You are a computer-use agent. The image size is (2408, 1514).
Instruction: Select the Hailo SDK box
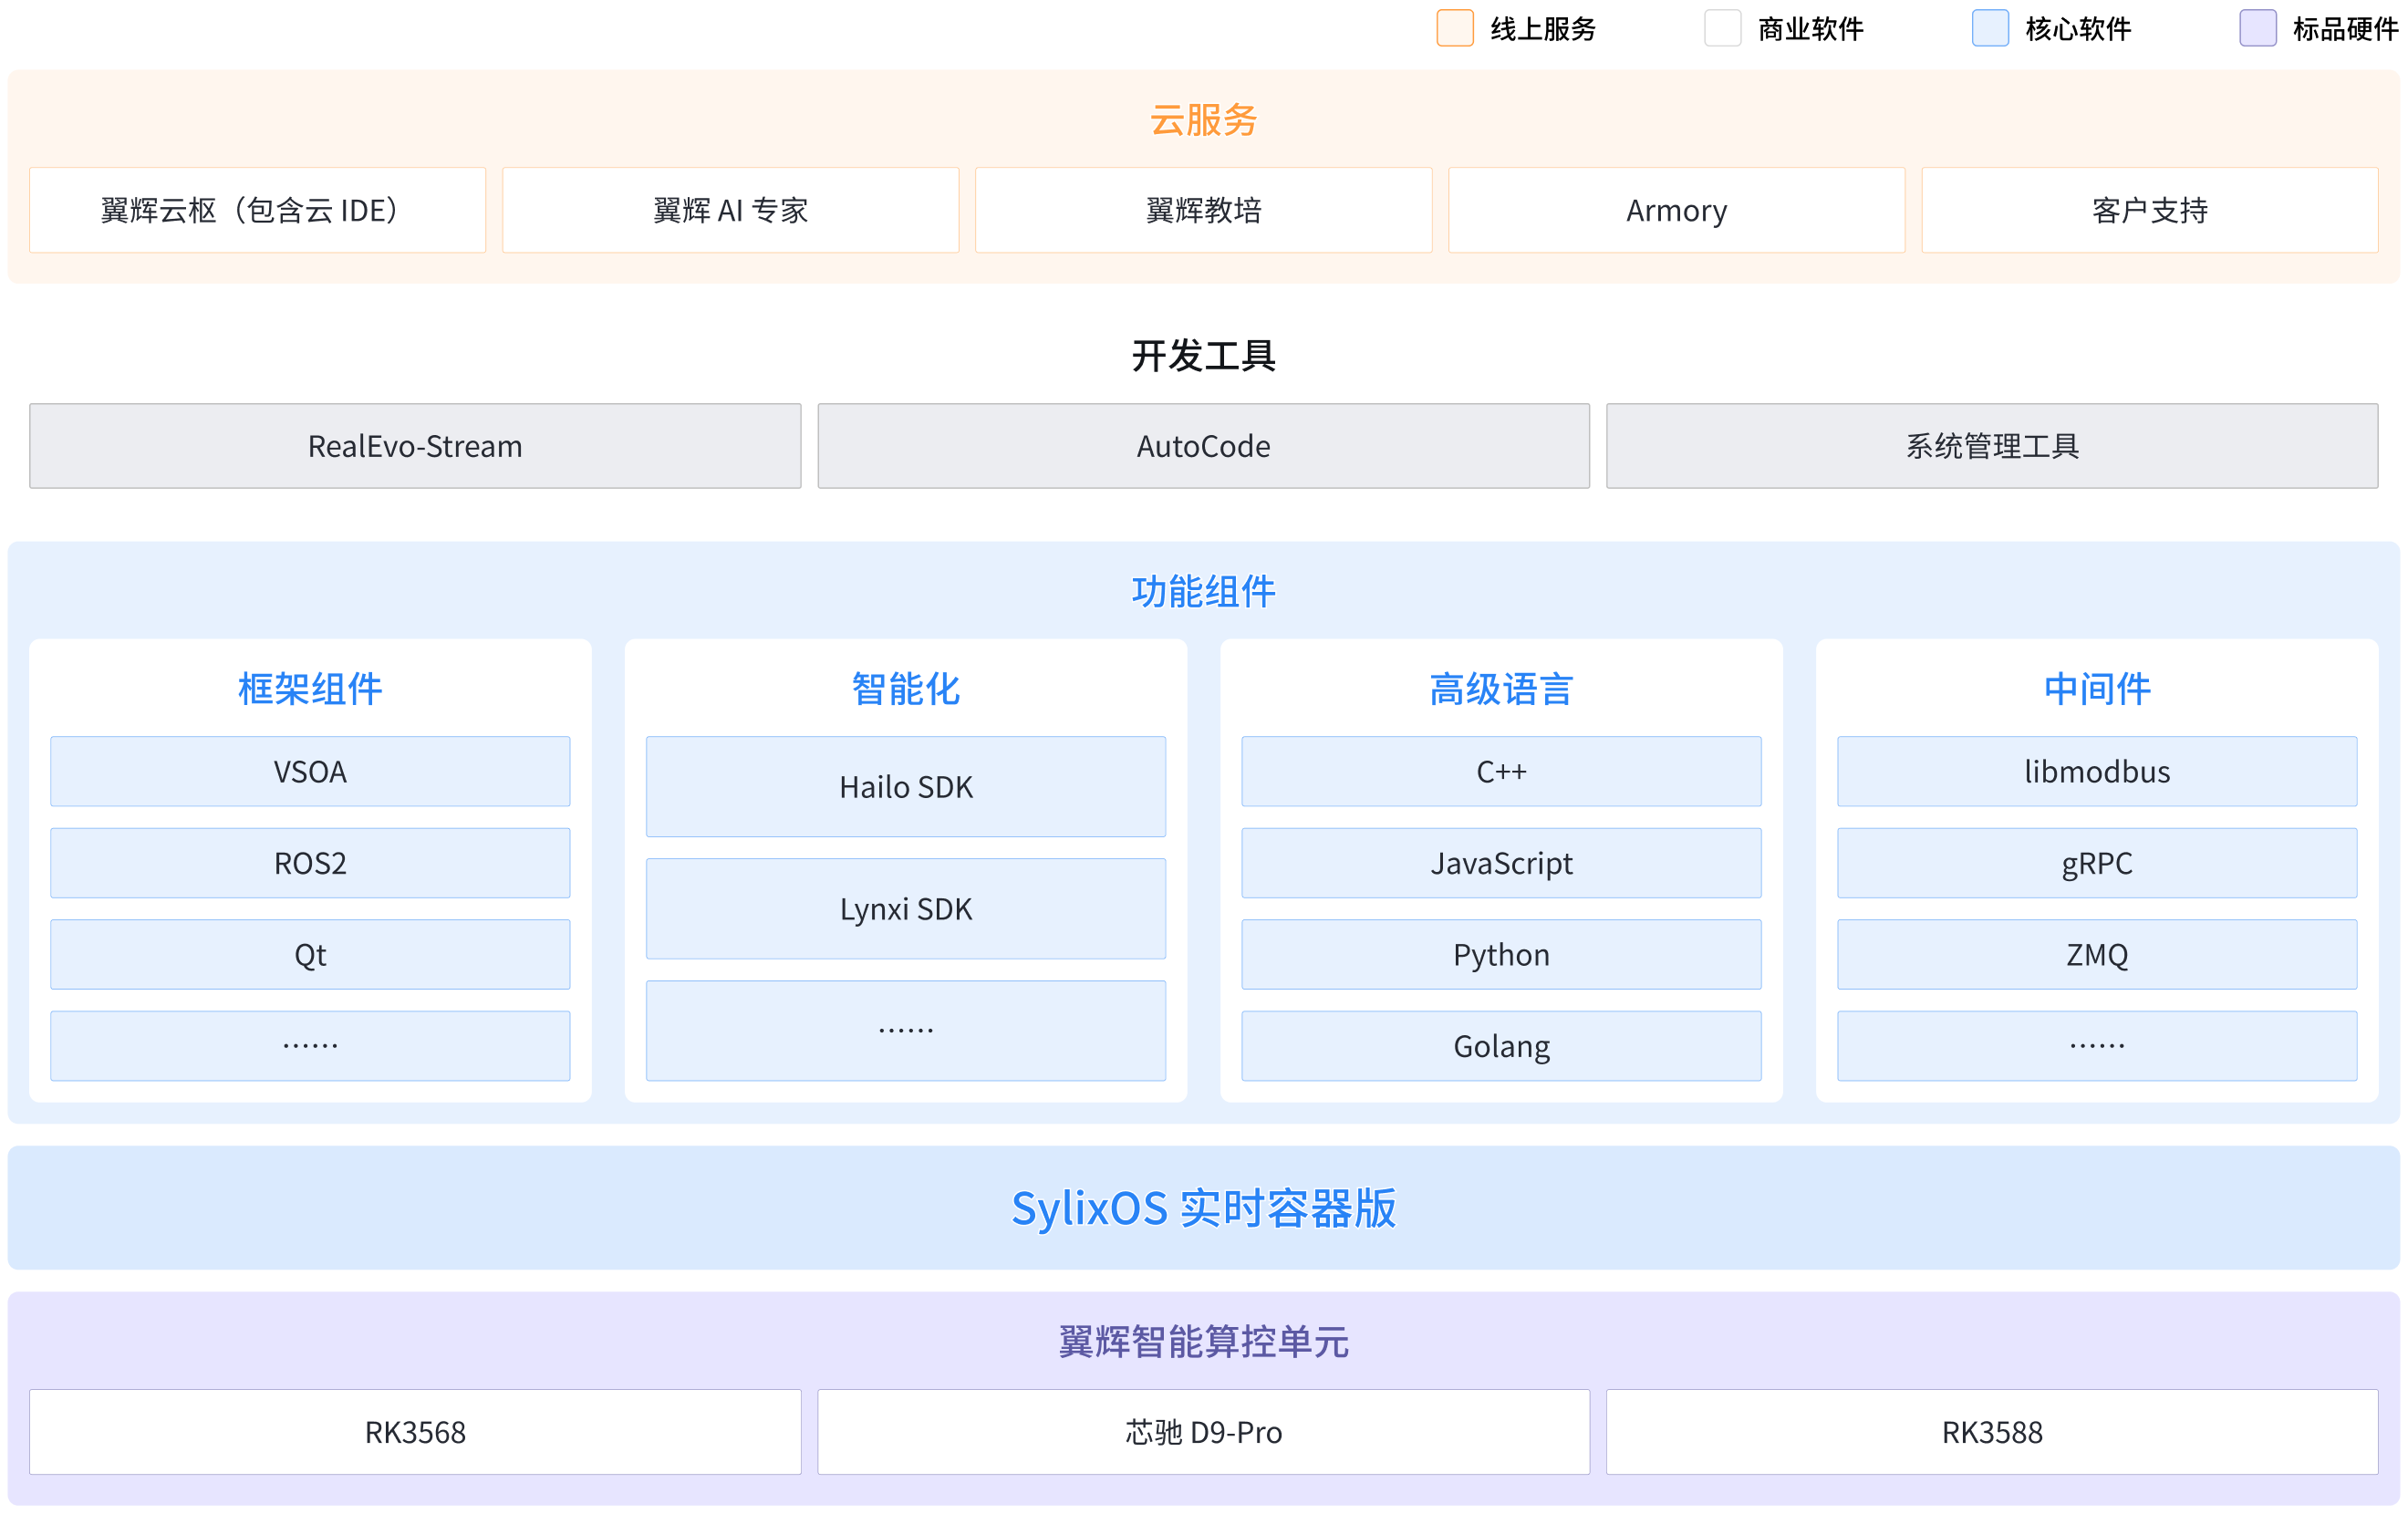pyautogui.click(x=906, y=787)
